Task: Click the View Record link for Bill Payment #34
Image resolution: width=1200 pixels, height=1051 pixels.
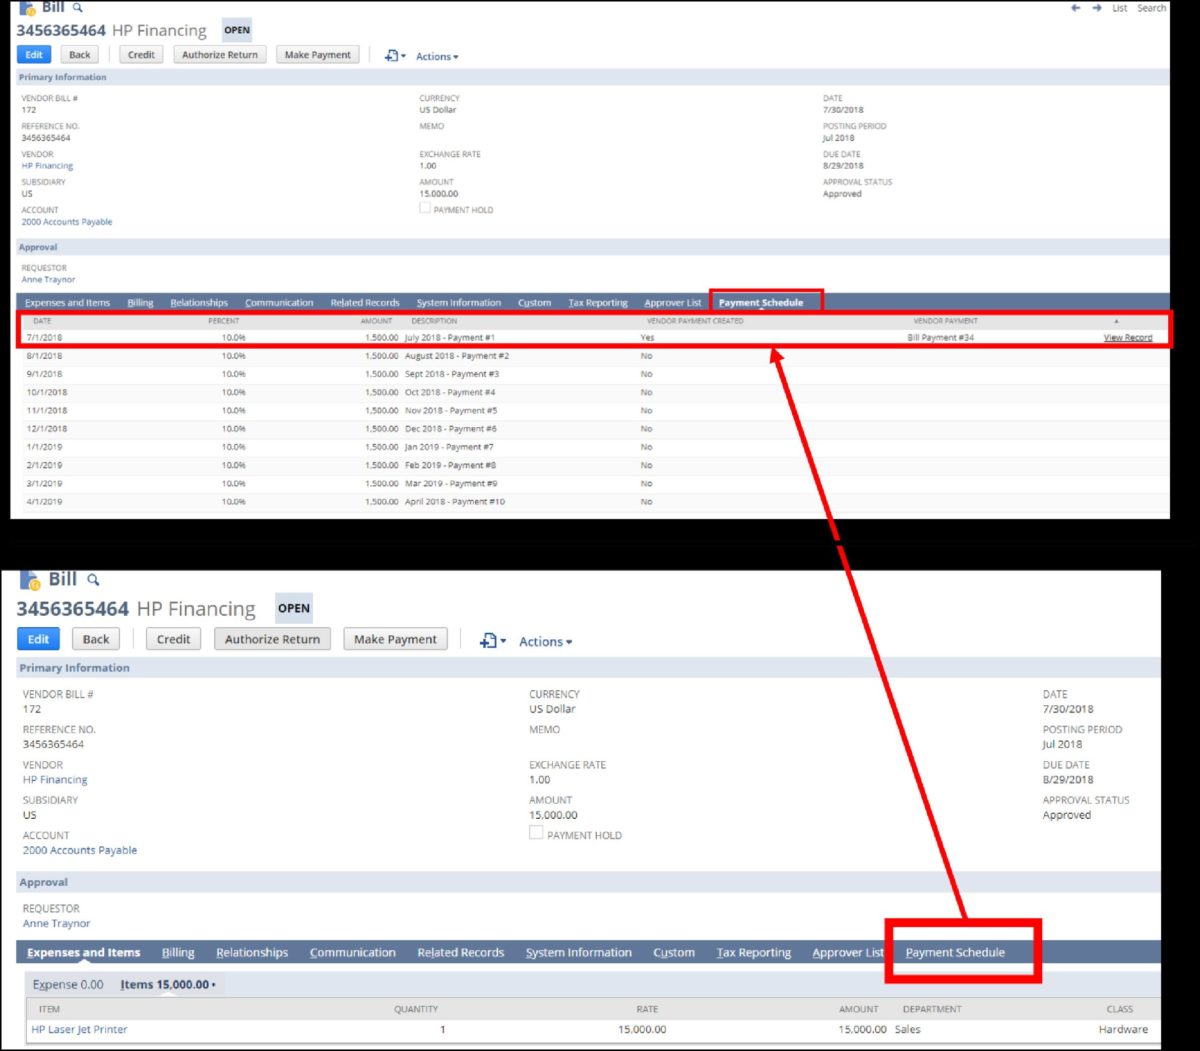Action: (x=1127, y=338)
